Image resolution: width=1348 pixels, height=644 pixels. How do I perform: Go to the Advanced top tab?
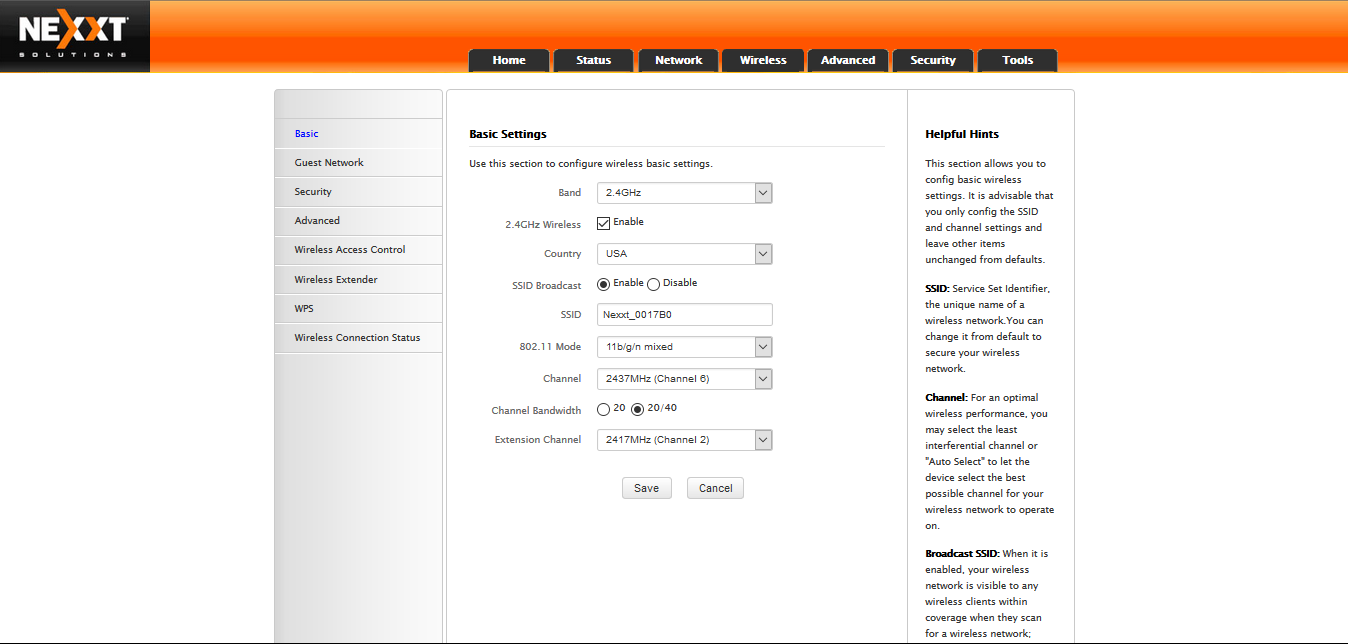[848, 60]
